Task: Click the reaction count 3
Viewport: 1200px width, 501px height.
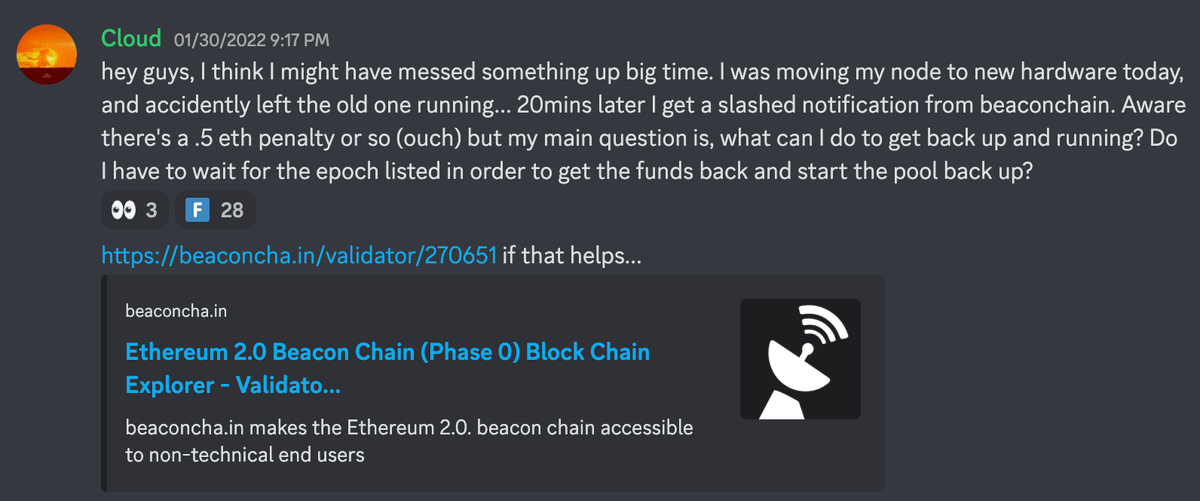Action: [x=152, y=211]
